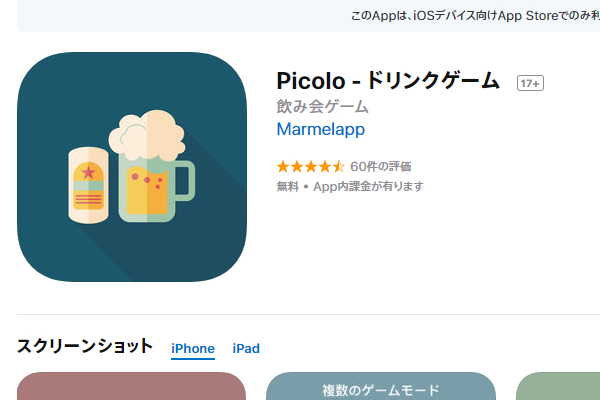Click the star rating icons
This screenshot has height=400, width=600.
(x=310, y=167)
